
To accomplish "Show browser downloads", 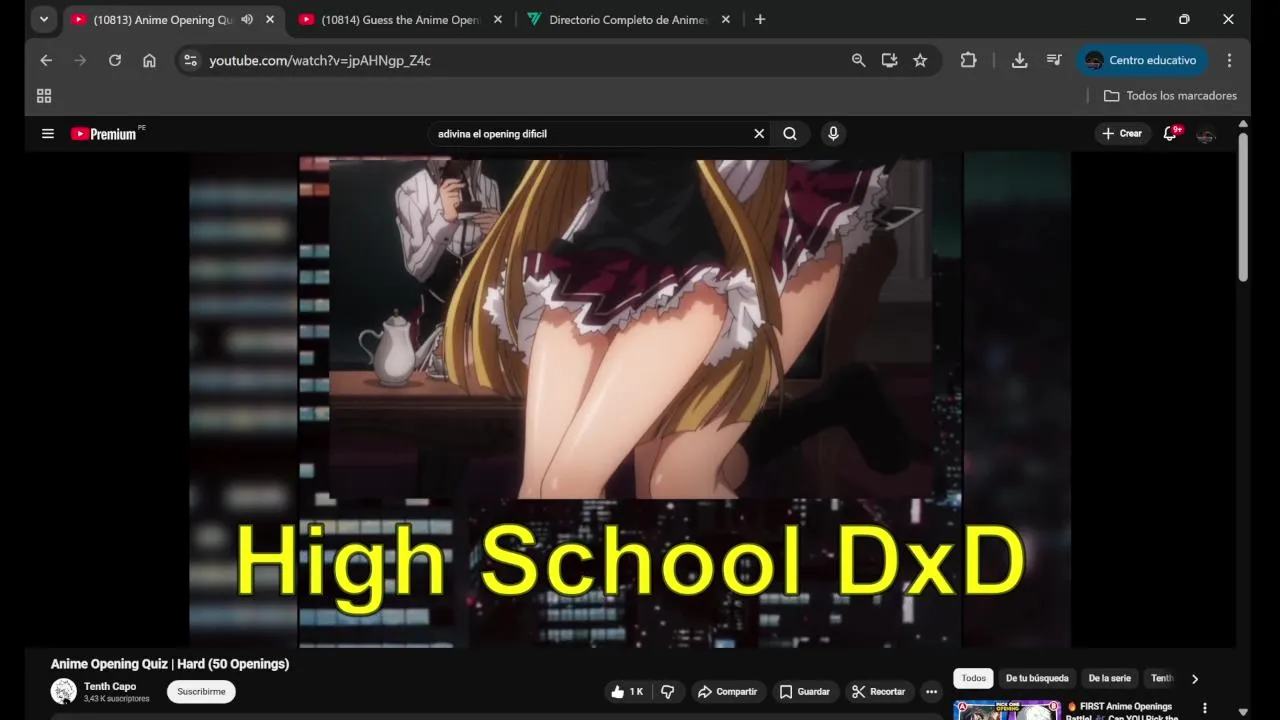I will pos(1019,60).
